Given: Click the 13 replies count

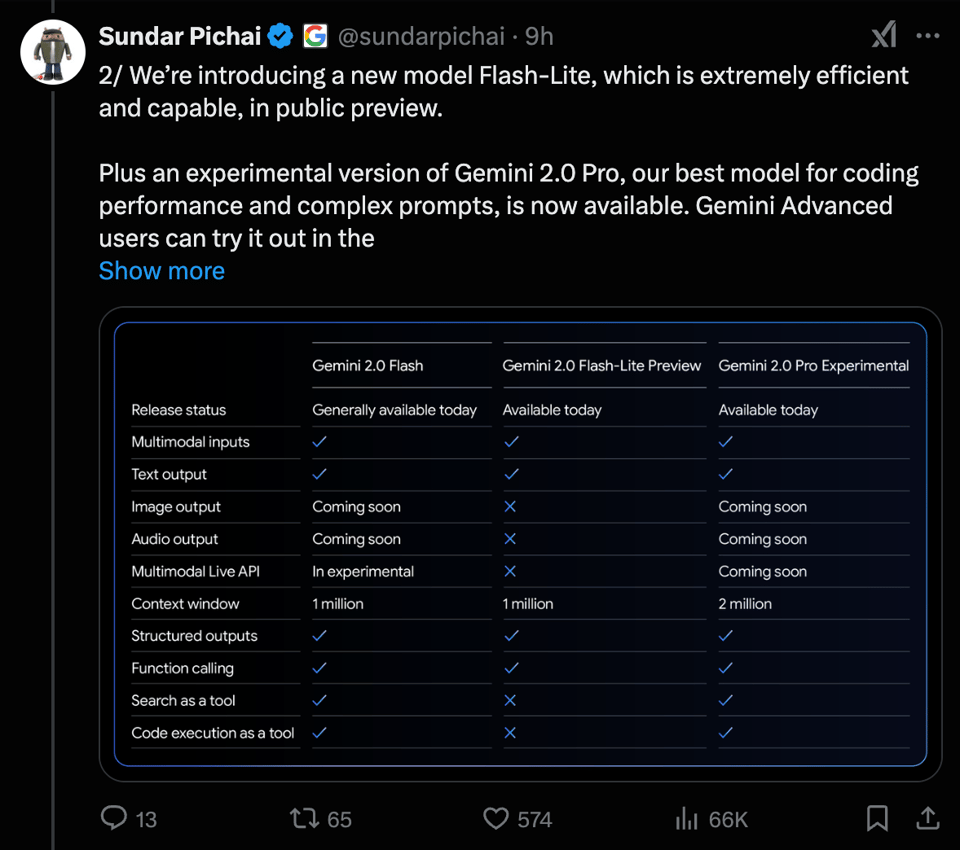Looking at the screenshot, I should [x=146, y=820].
